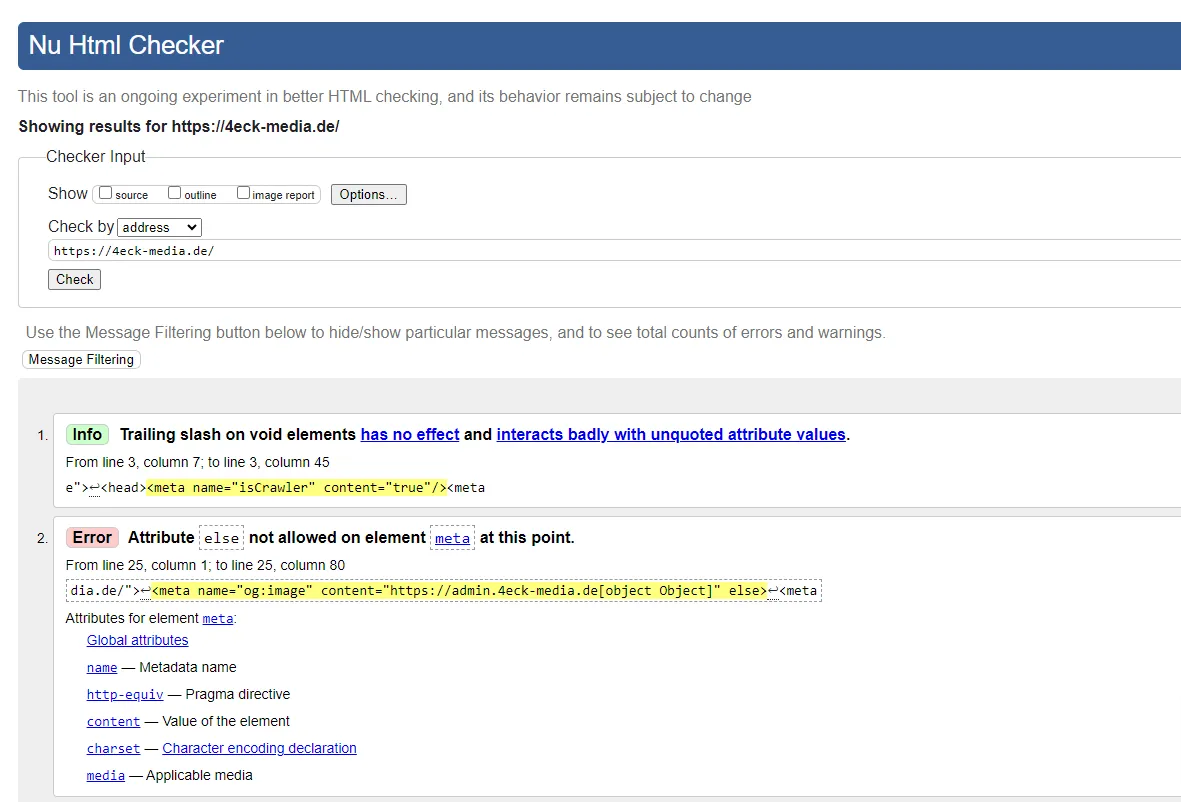Open the meta element link in error heading
Viewport: 1181px width, 802px height.
coord(453,538)
